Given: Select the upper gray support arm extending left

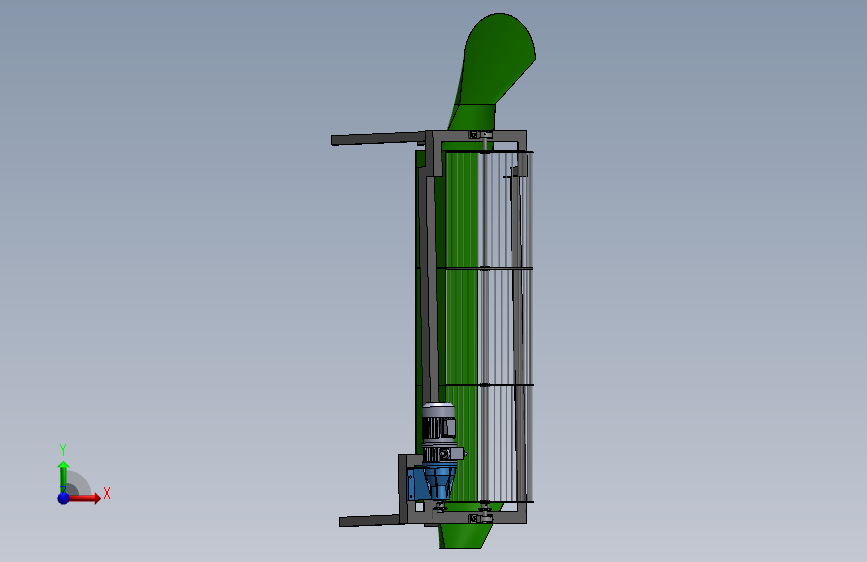Looking at the screenshot, I should point(378,138).
